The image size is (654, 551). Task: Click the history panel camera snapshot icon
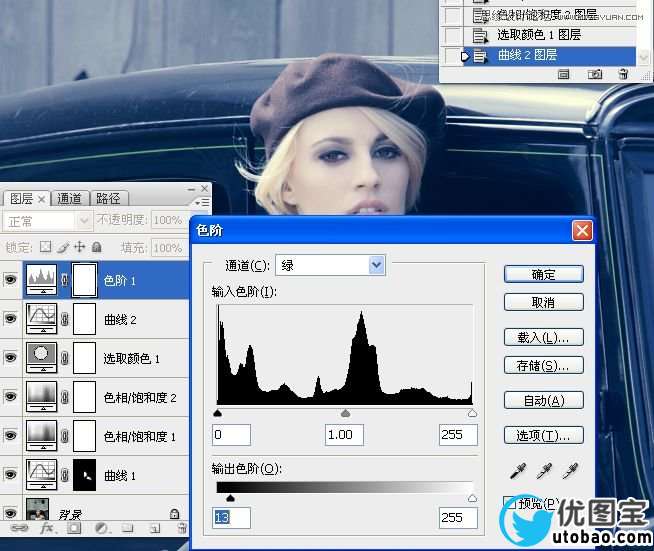tap(594, 74)
